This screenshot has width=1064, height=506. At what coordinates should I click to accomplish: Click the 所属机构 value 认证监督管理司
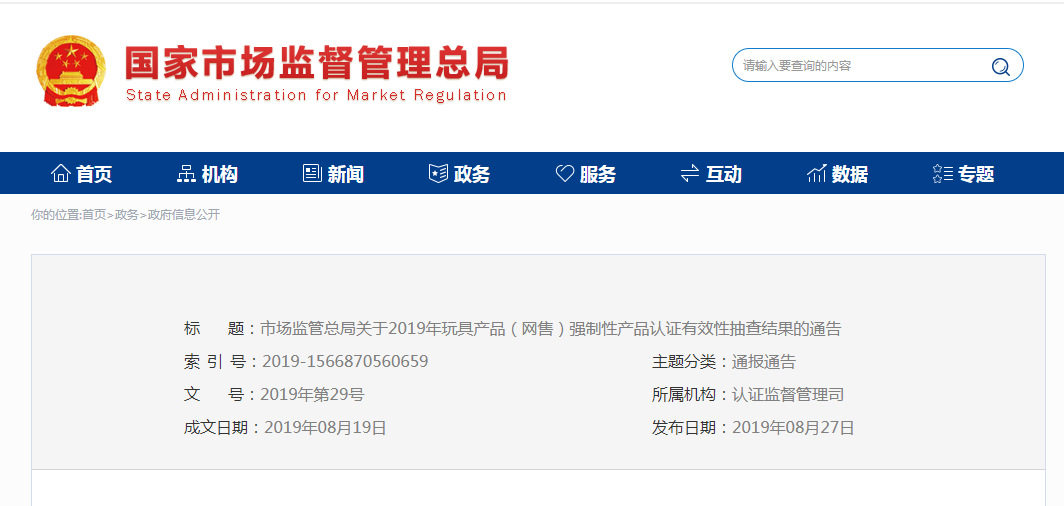click(x=788, y=395)
